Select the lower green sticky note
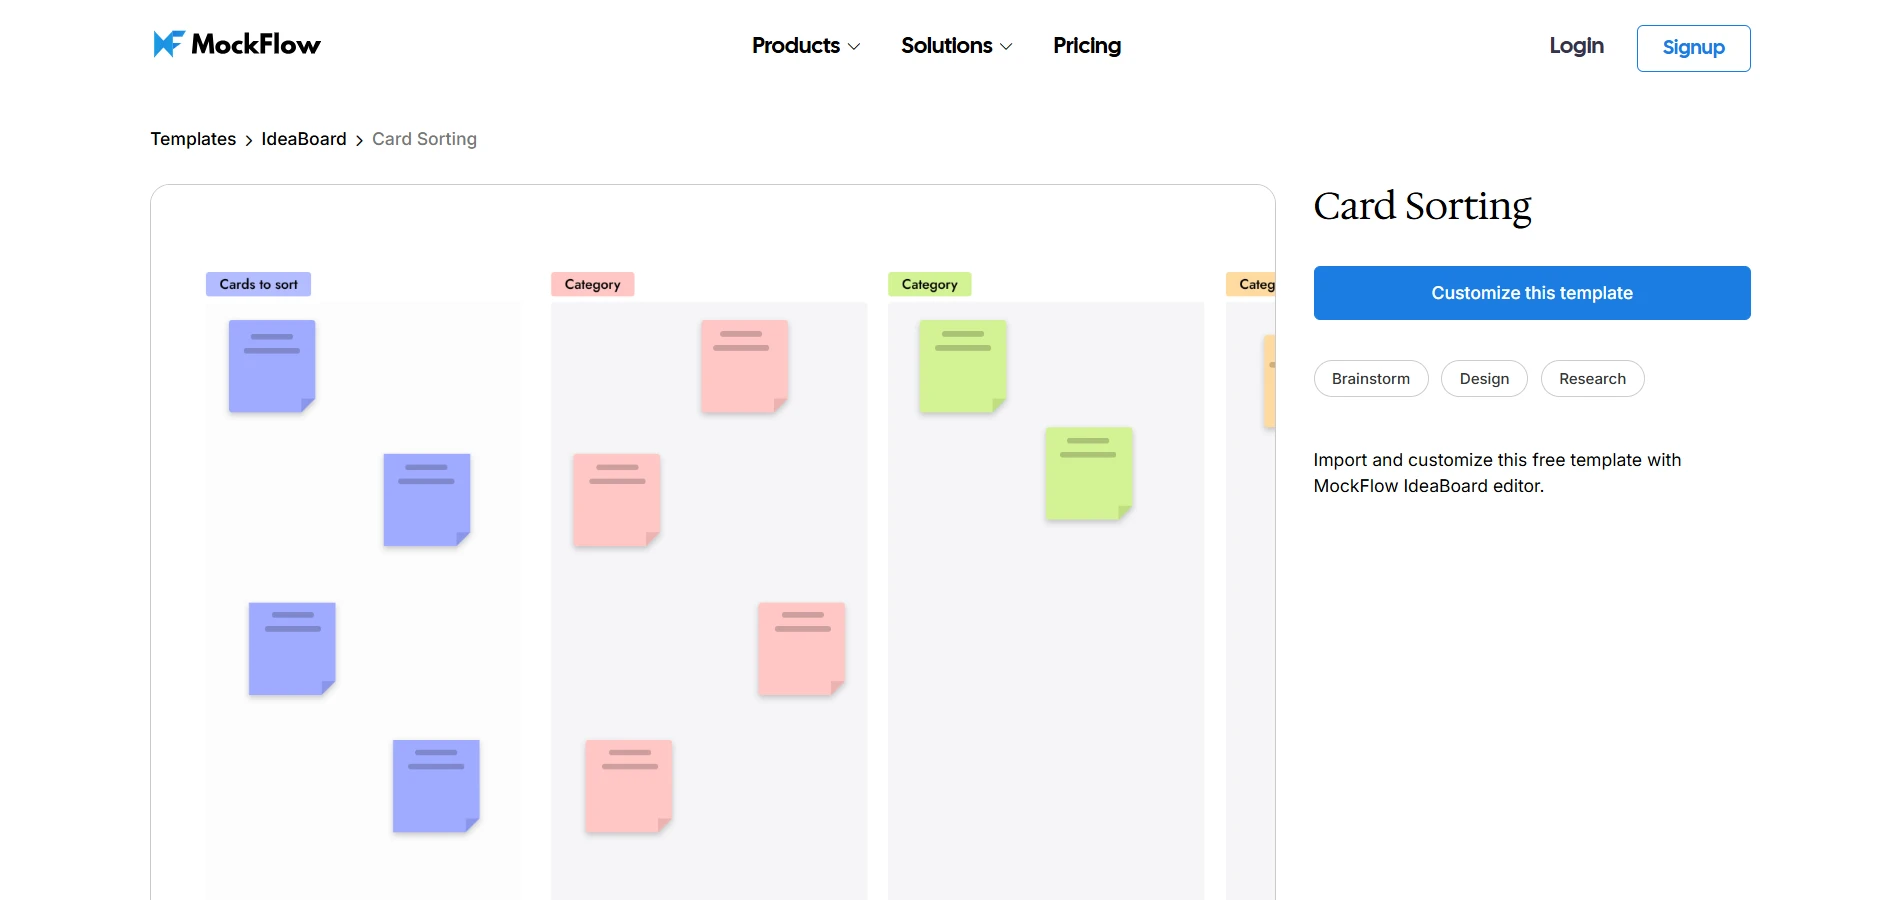The width and height of the screenshot is (1892, 900). pos(1088,473)
